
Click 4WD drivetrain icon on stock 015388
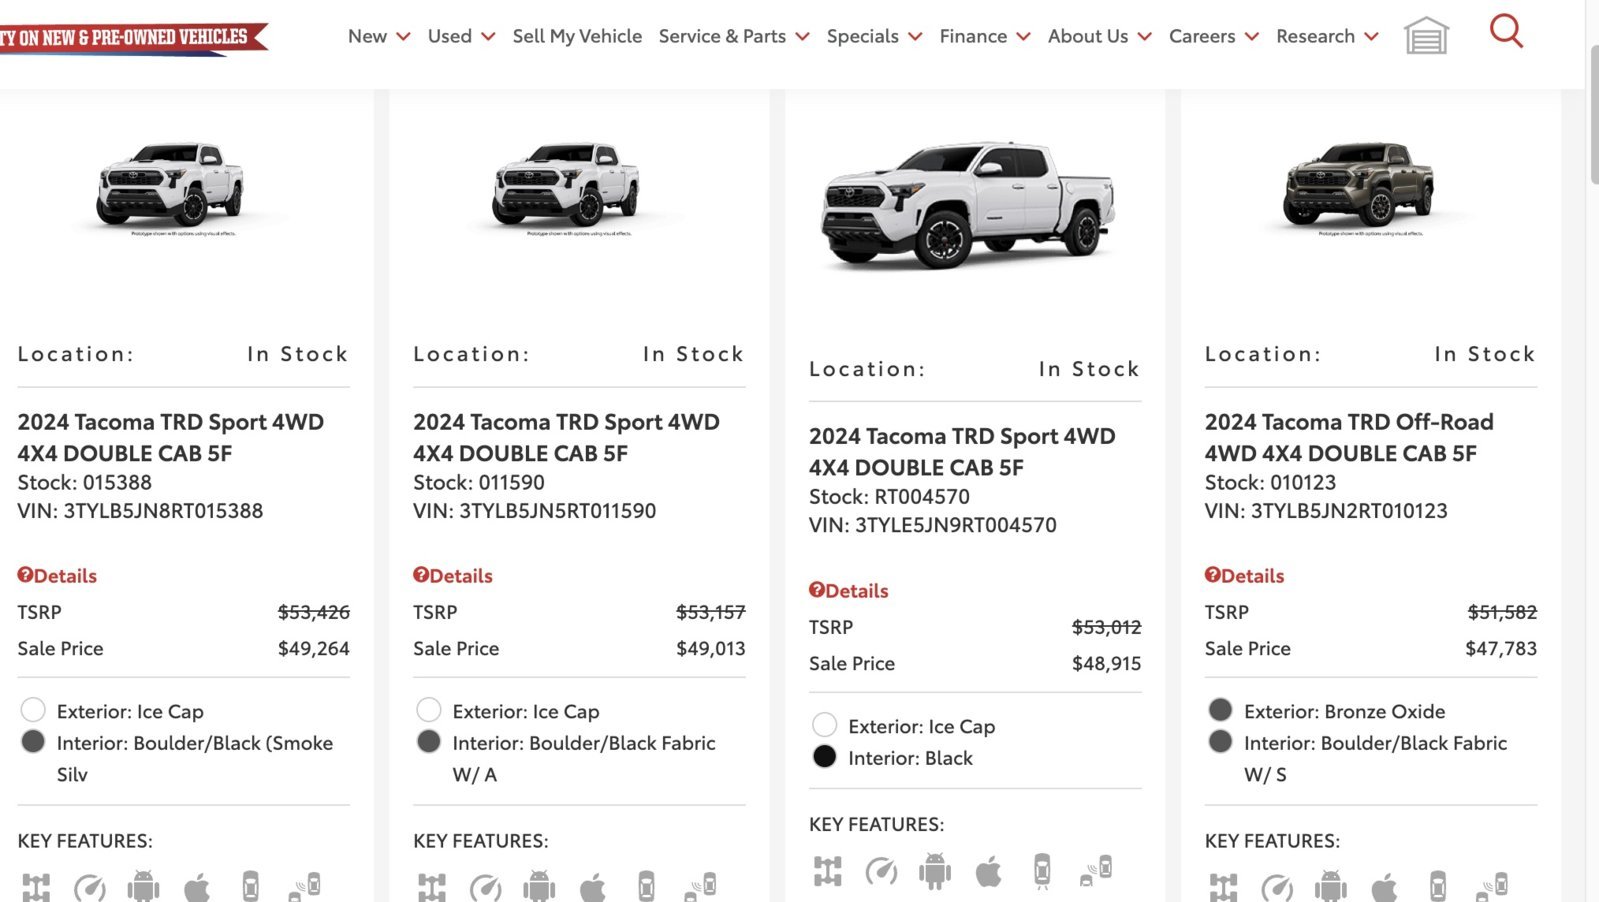click(36, 887)
